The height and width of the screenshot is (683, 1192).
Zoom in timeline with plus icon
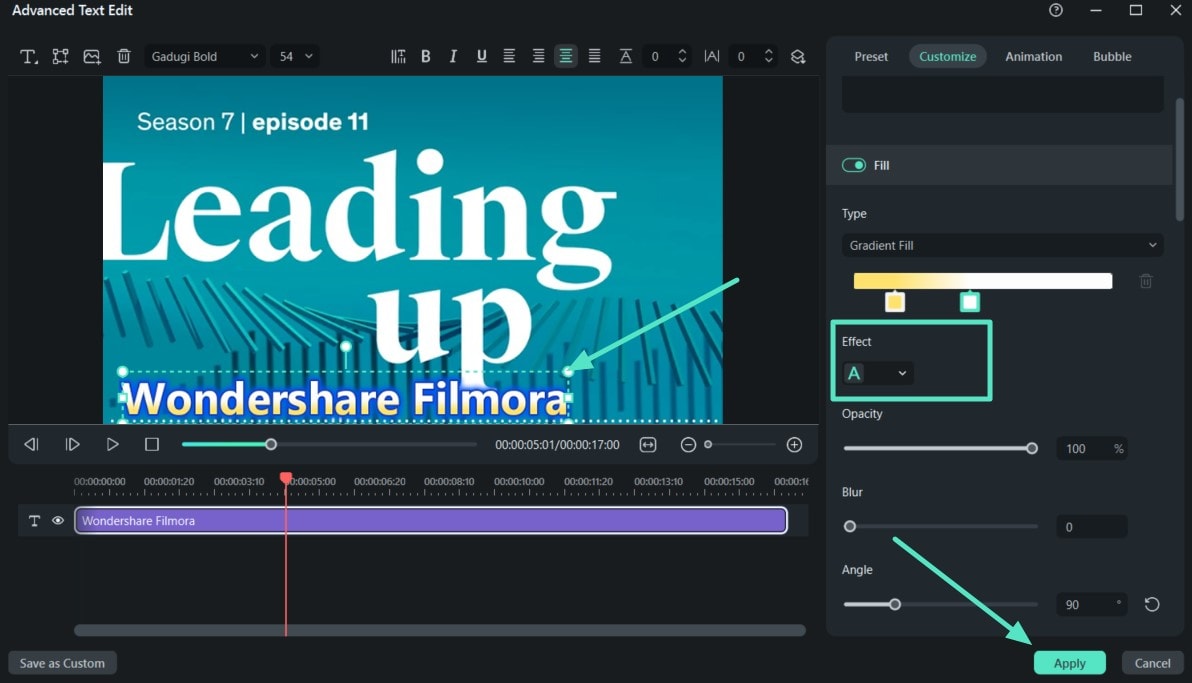794,445
